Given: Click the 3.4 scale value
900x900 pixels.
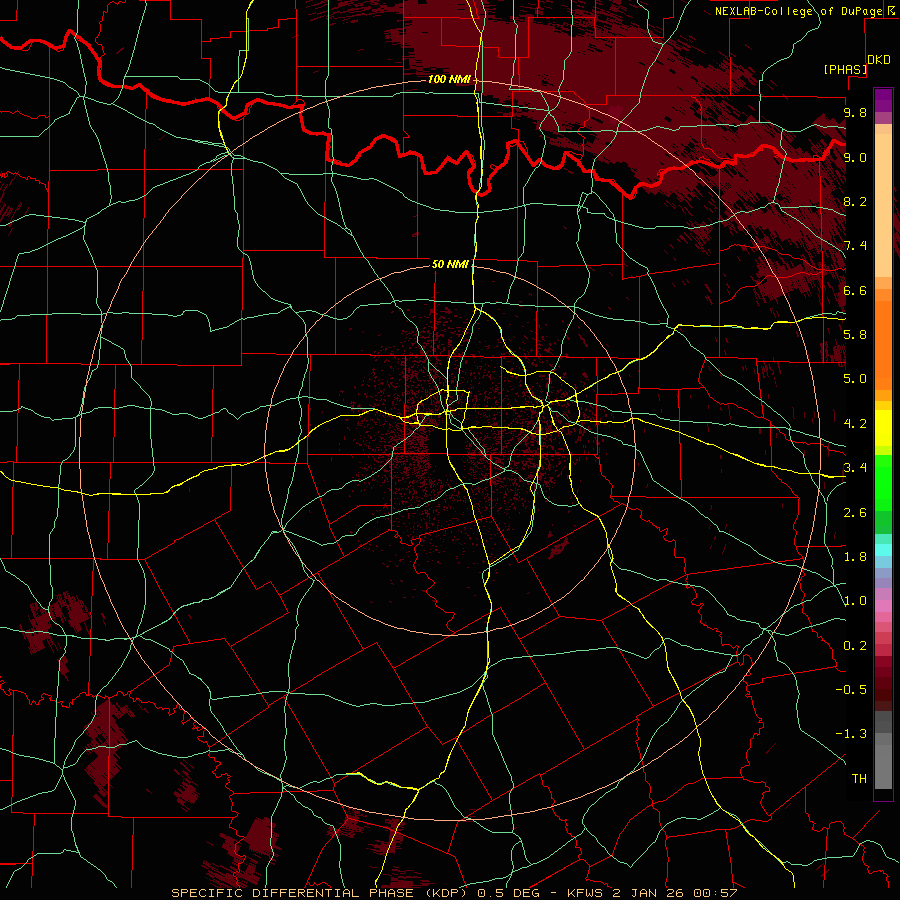Looking at the screenshot, I should [855, 468].
